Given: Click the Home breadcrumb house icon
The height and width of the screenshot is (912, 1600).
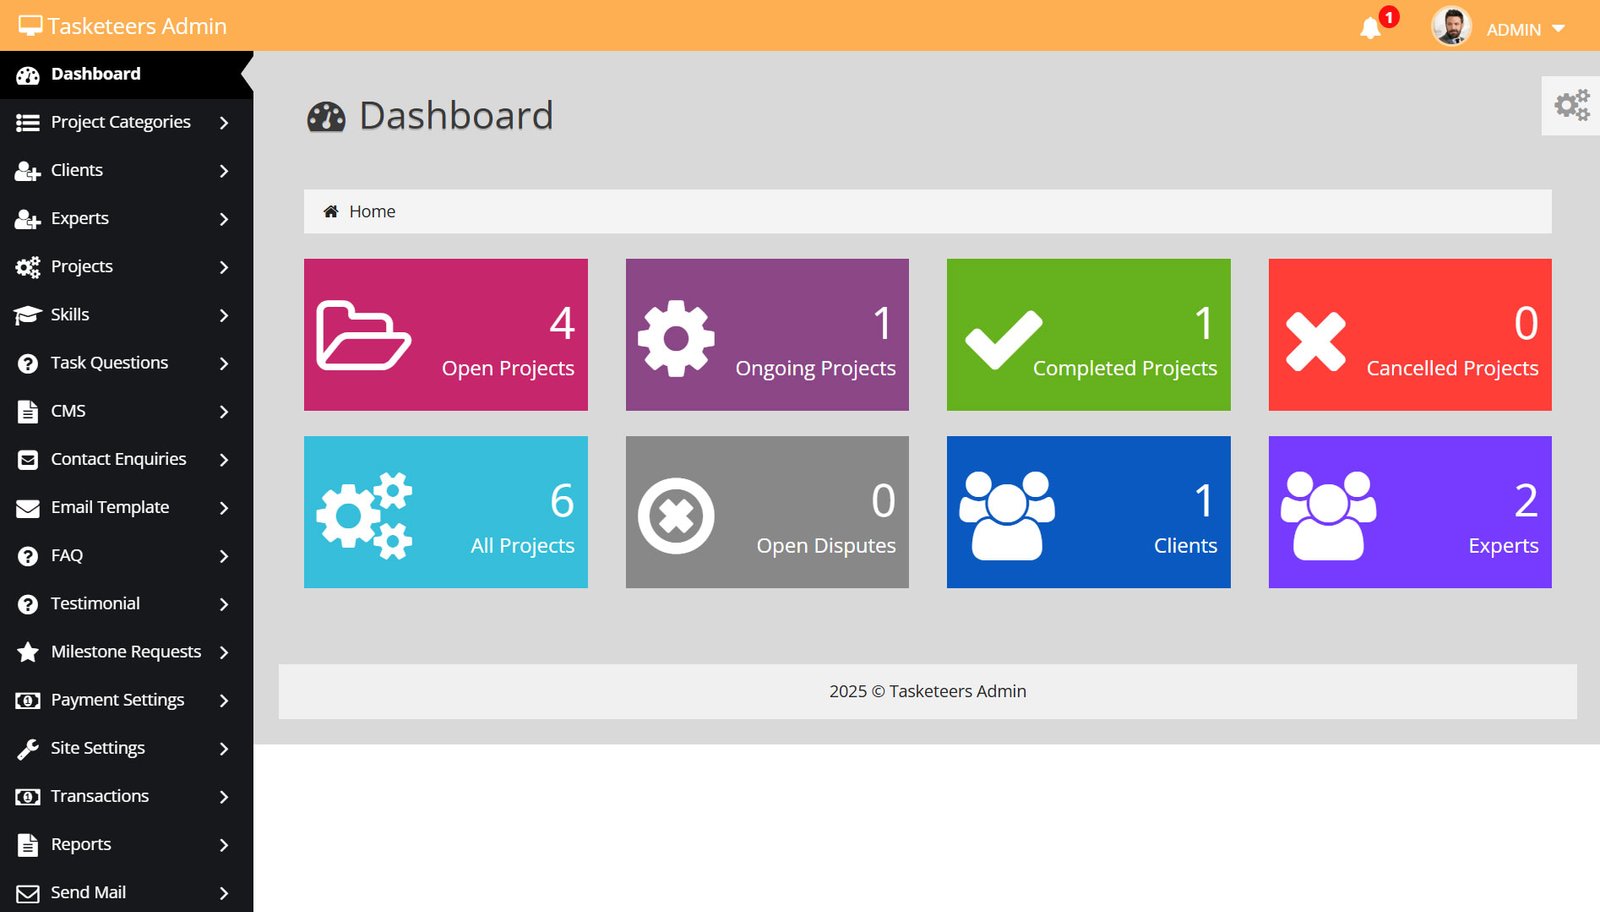Looking at the screenshot, I should pyautogui.click(x=331, y=211).
